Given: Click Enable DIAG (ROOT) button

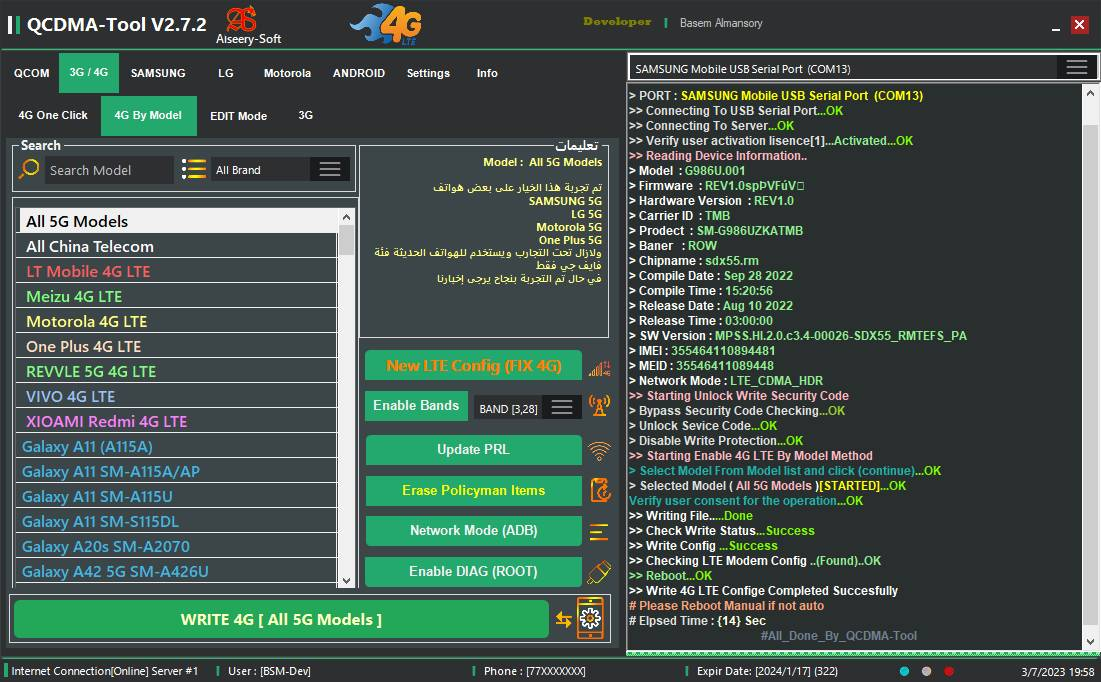Looking at the screenshot, I should click(473, 572).
